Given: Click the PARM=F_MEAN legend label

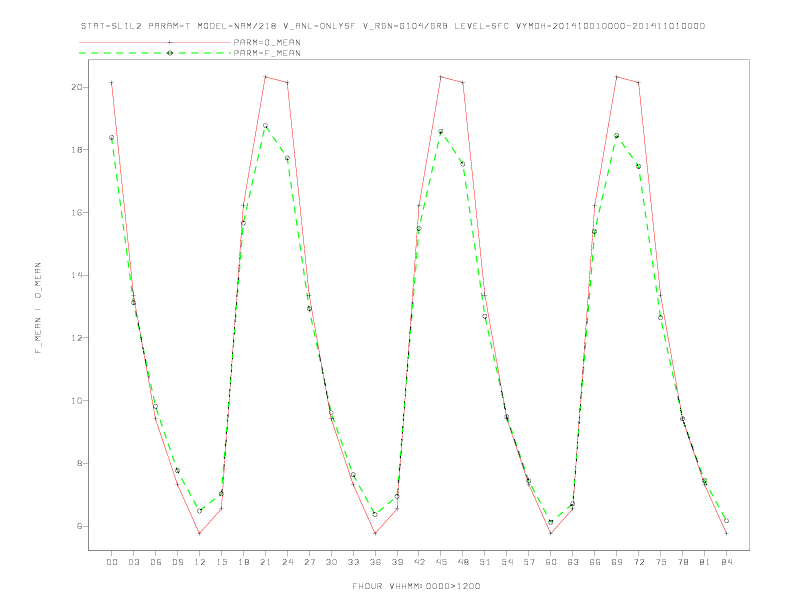Looking at the screenshot, I should tap(267, 53).
